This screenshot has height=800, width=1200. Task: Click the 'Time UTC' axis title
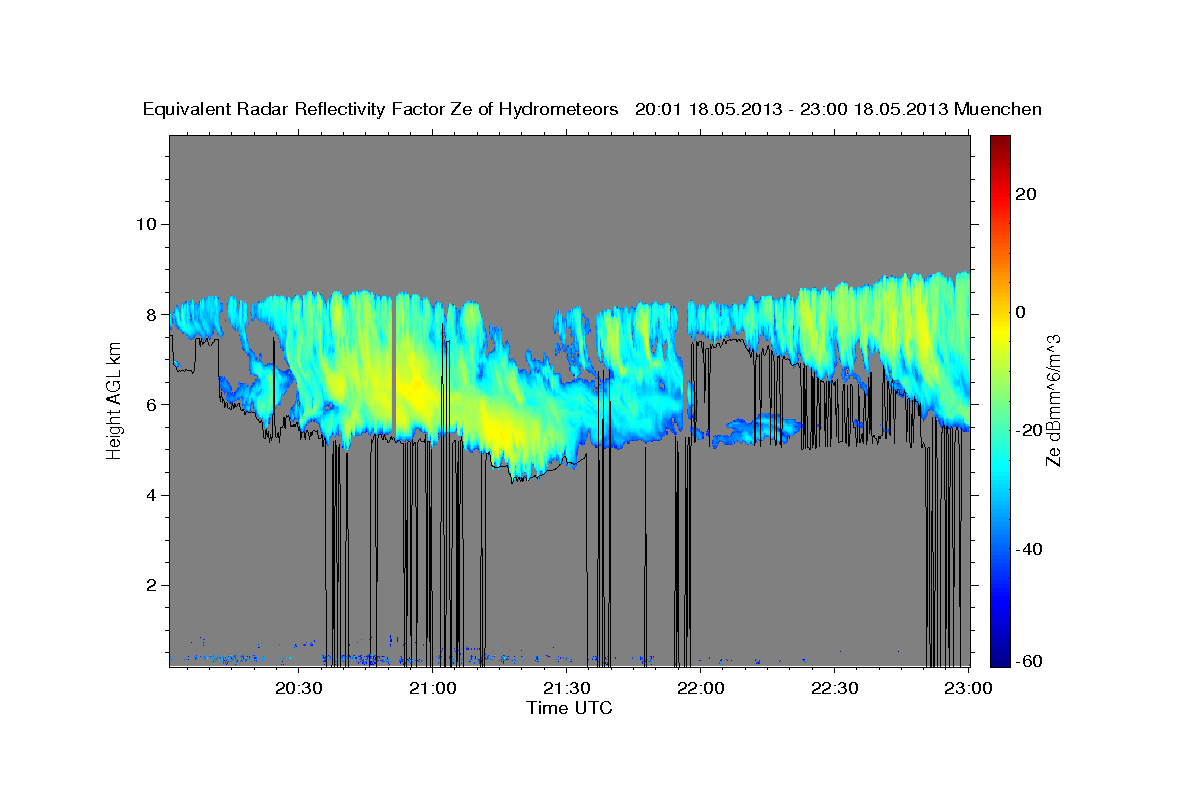point(569,708)
